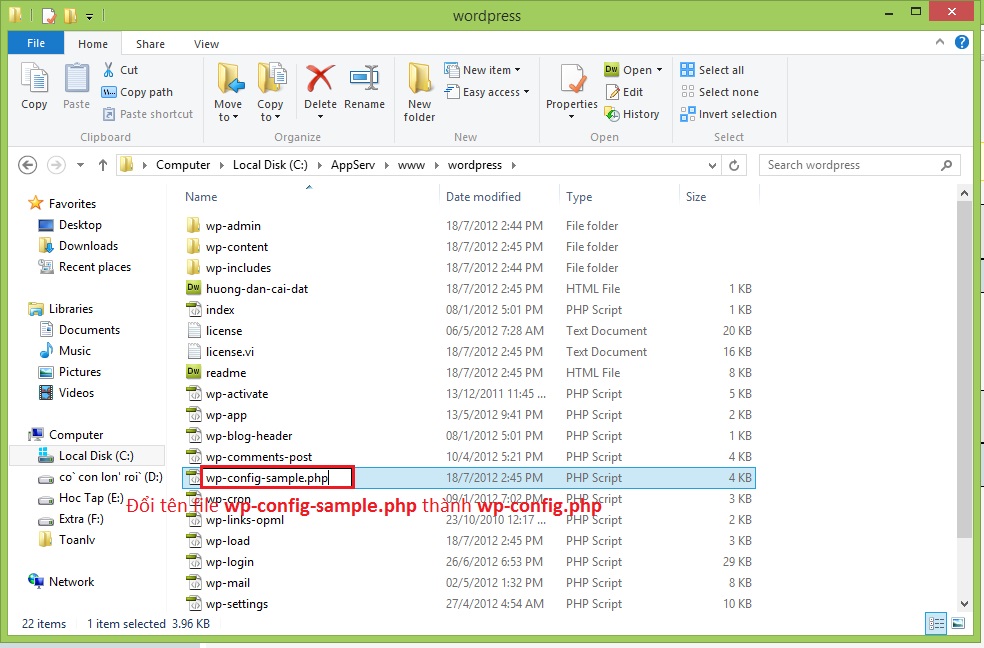Switch to Large icons view in status bar
Screen dimensions: 984x648
pyautogui.click(x=958, y=623)
